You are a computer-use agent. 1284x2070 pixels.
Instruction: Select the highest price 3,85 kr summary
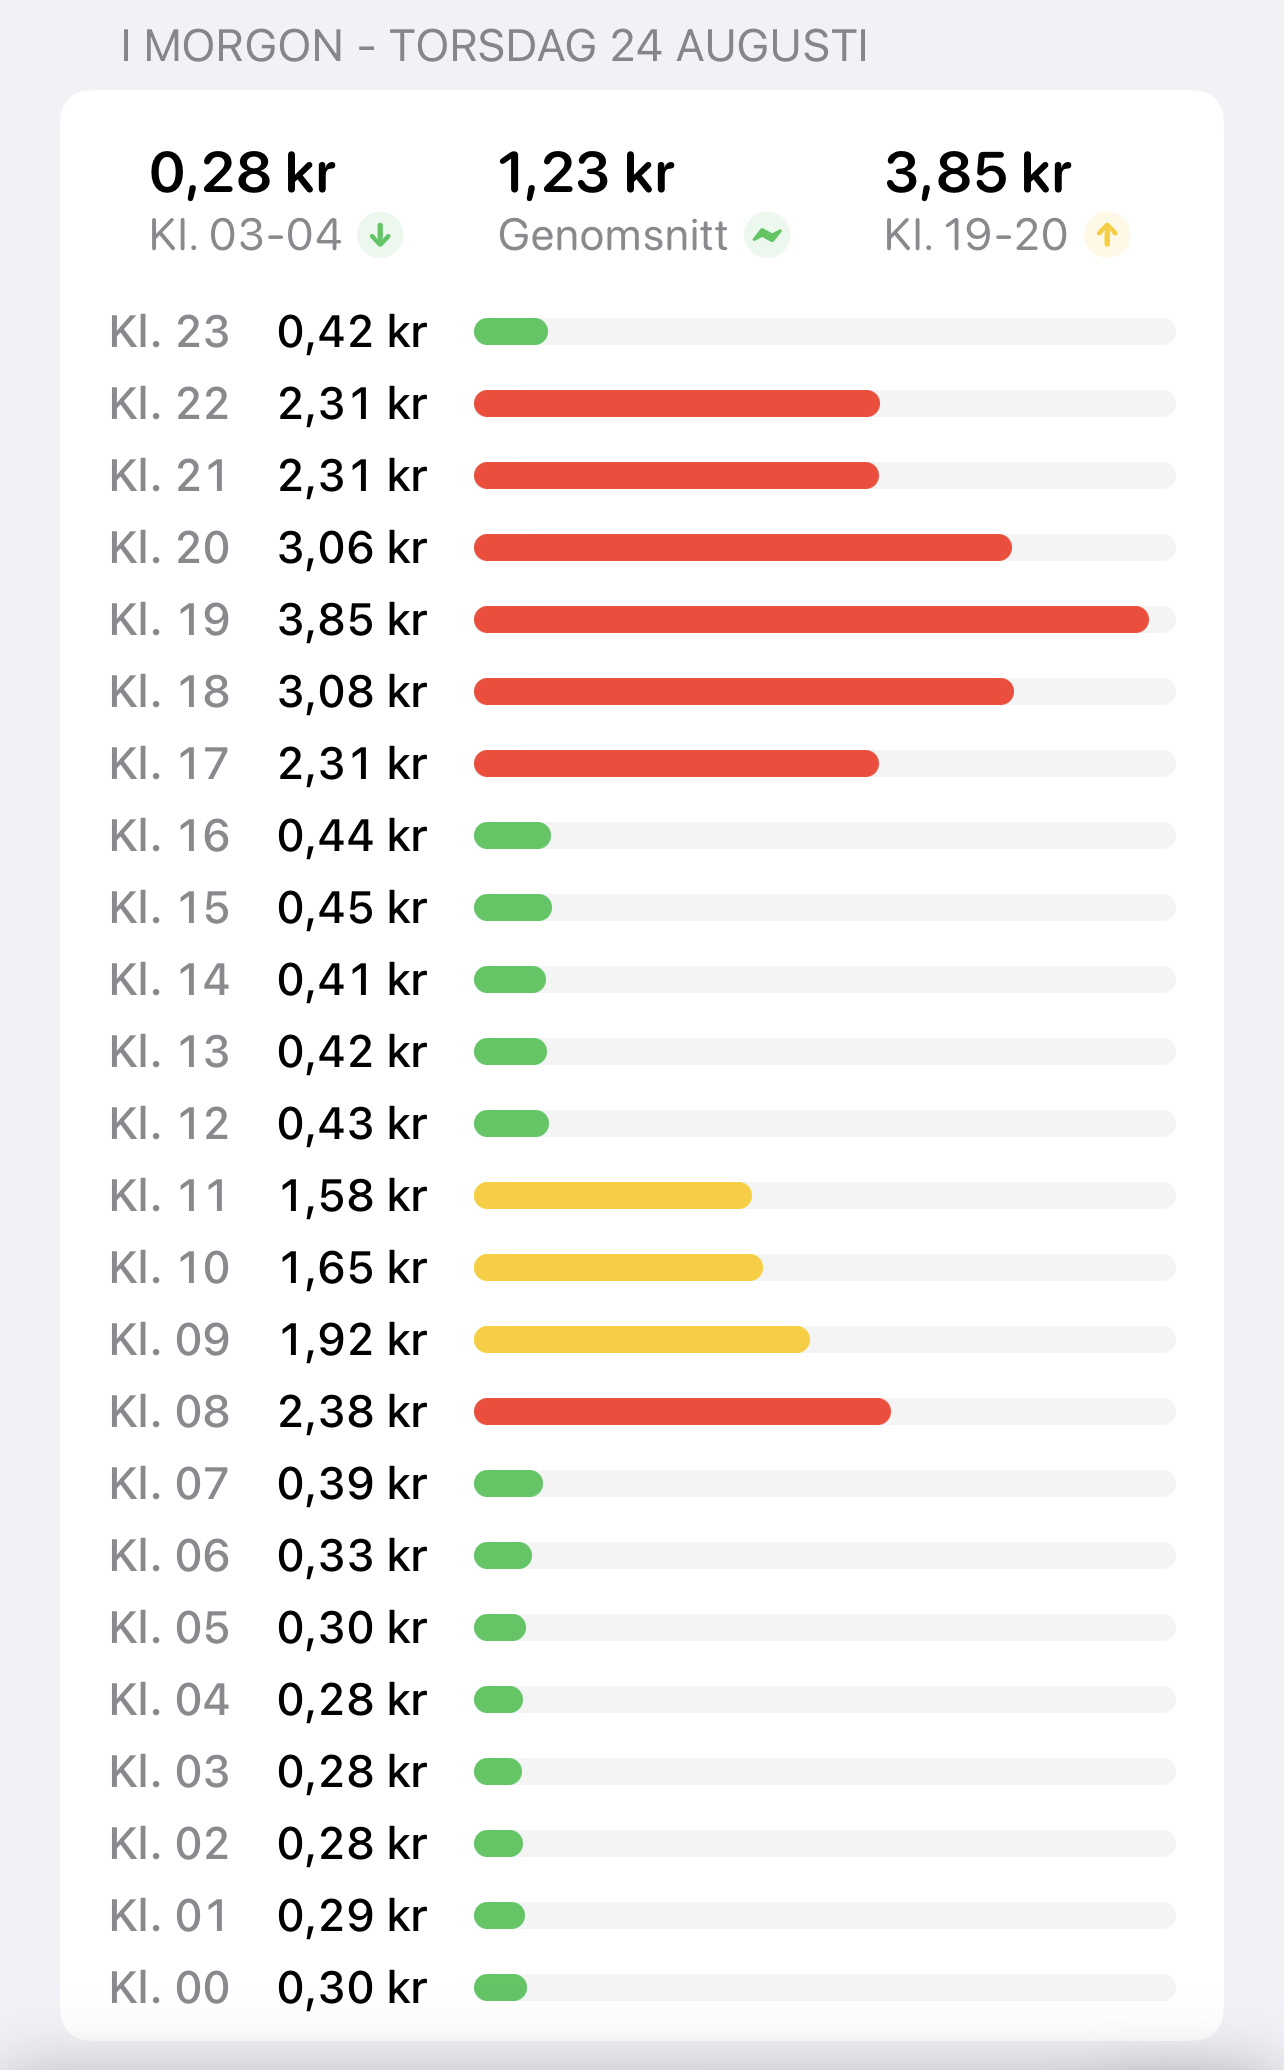point(1007,201)
